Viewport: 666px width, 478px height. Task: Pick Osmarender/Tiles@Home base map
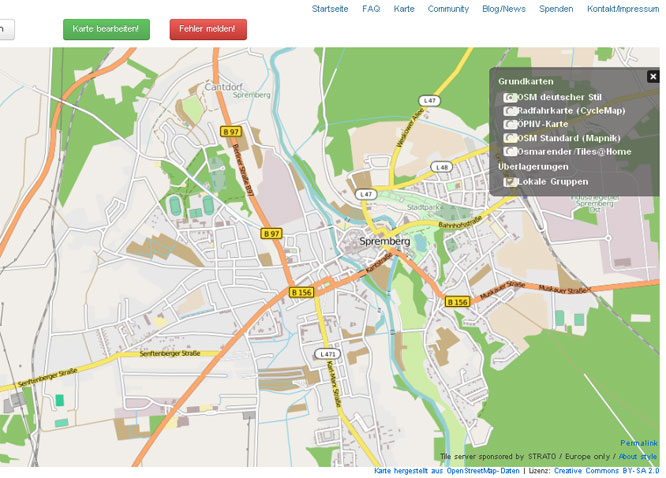point(511,152)
